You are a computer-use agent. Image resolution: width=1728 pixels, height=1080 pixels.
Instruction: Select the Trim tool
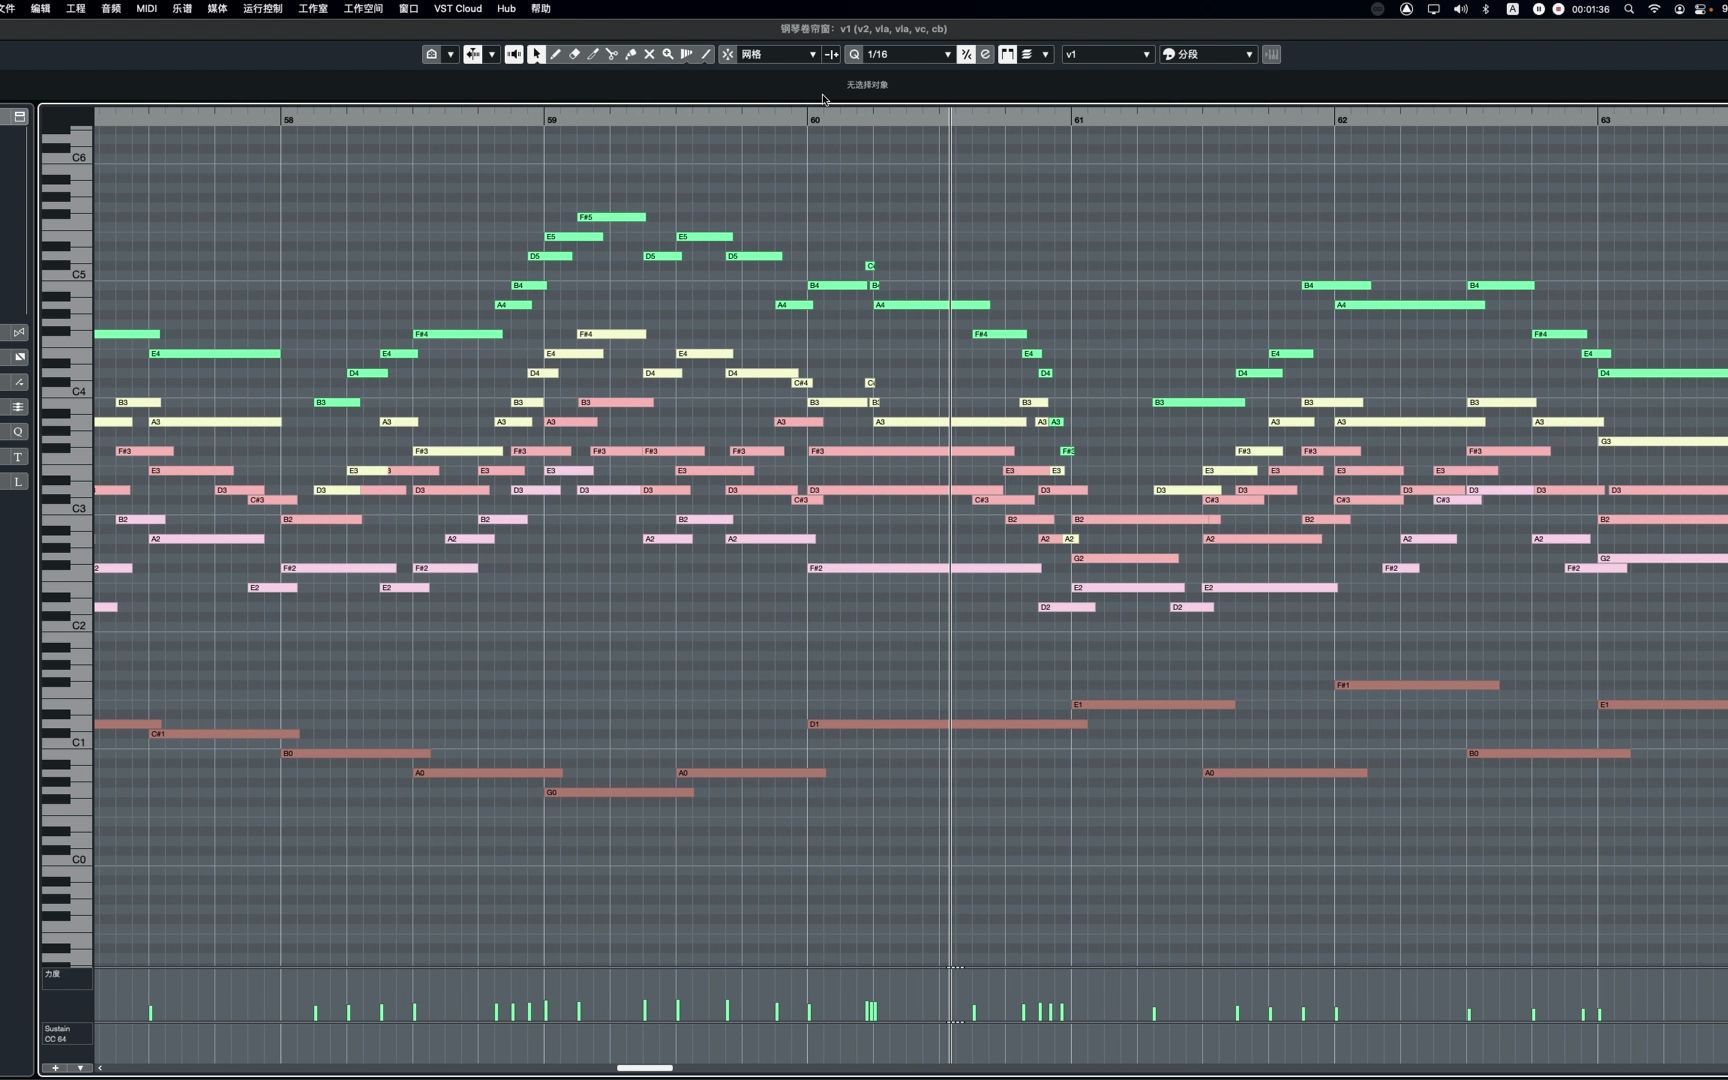pyautogui.click(x=593, y=54)
